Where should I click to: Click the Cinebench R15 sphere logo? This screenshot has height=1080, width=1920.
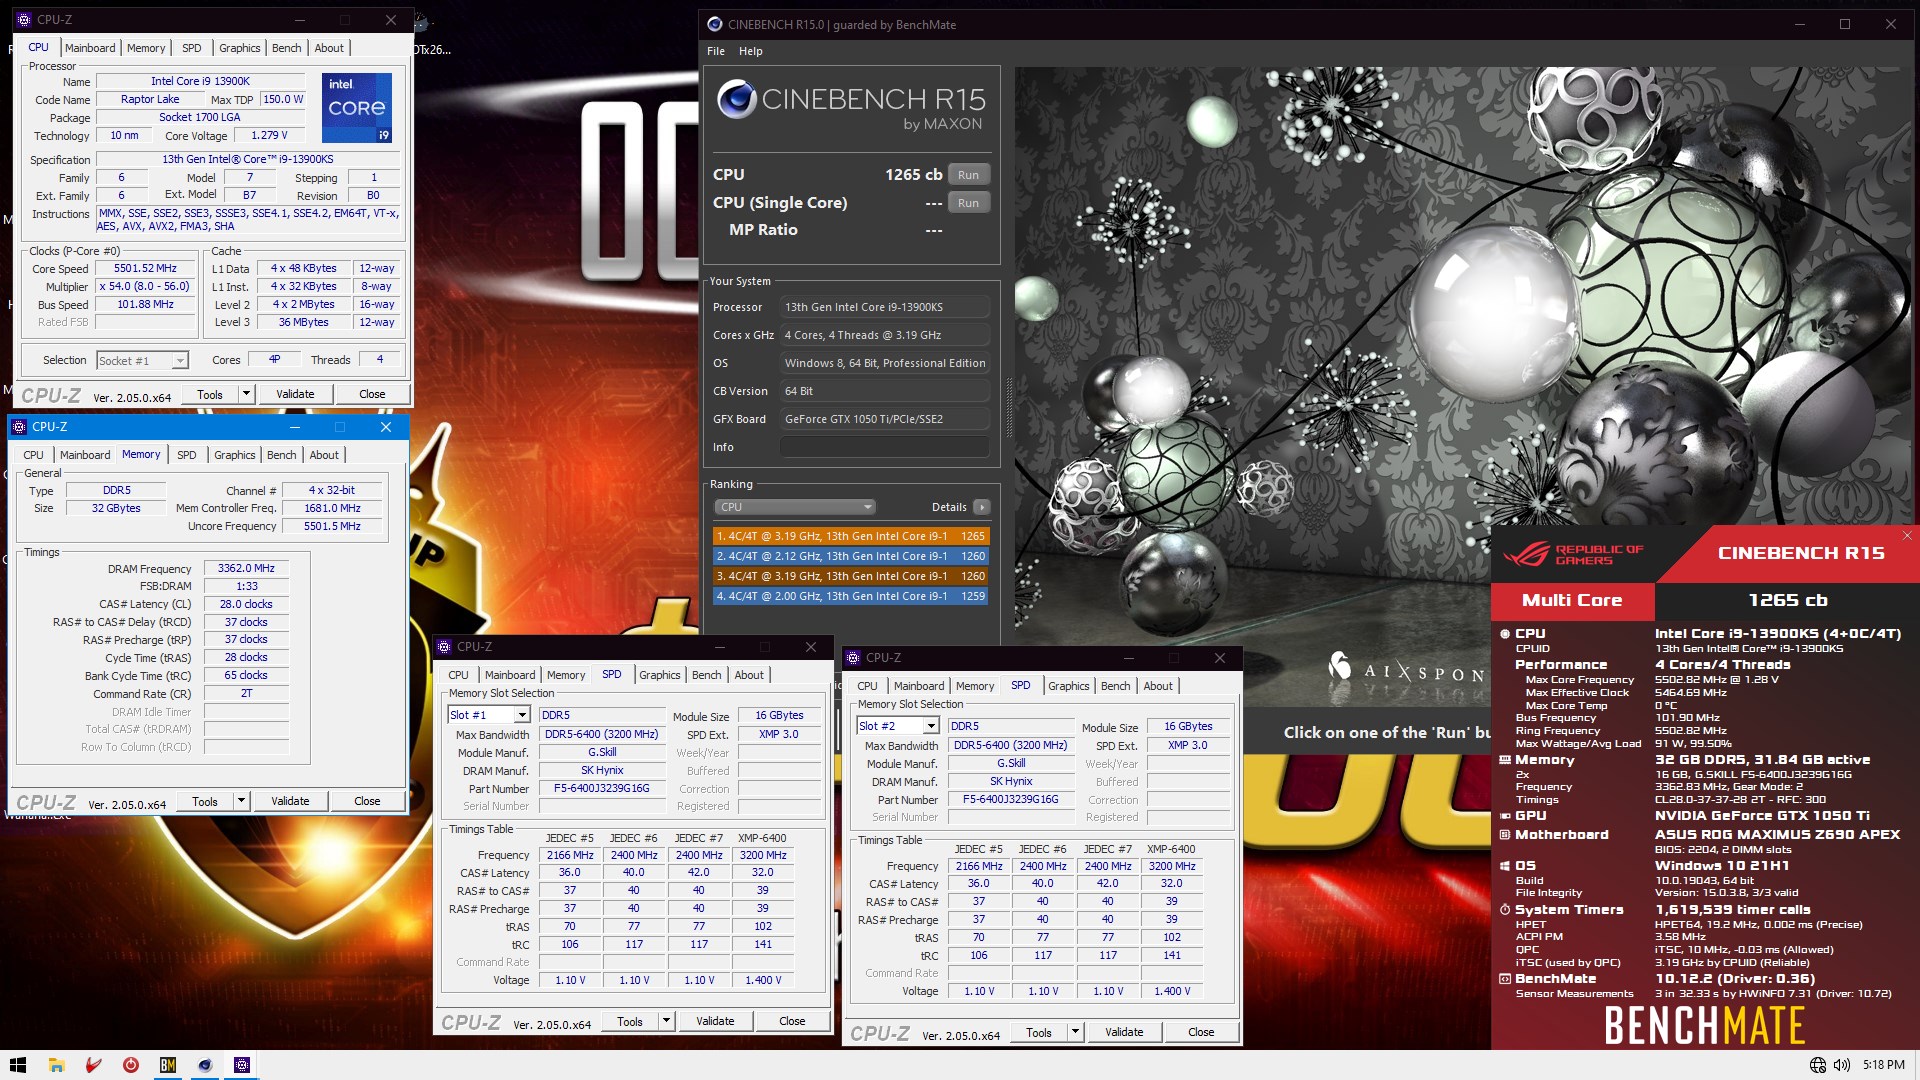737,99
